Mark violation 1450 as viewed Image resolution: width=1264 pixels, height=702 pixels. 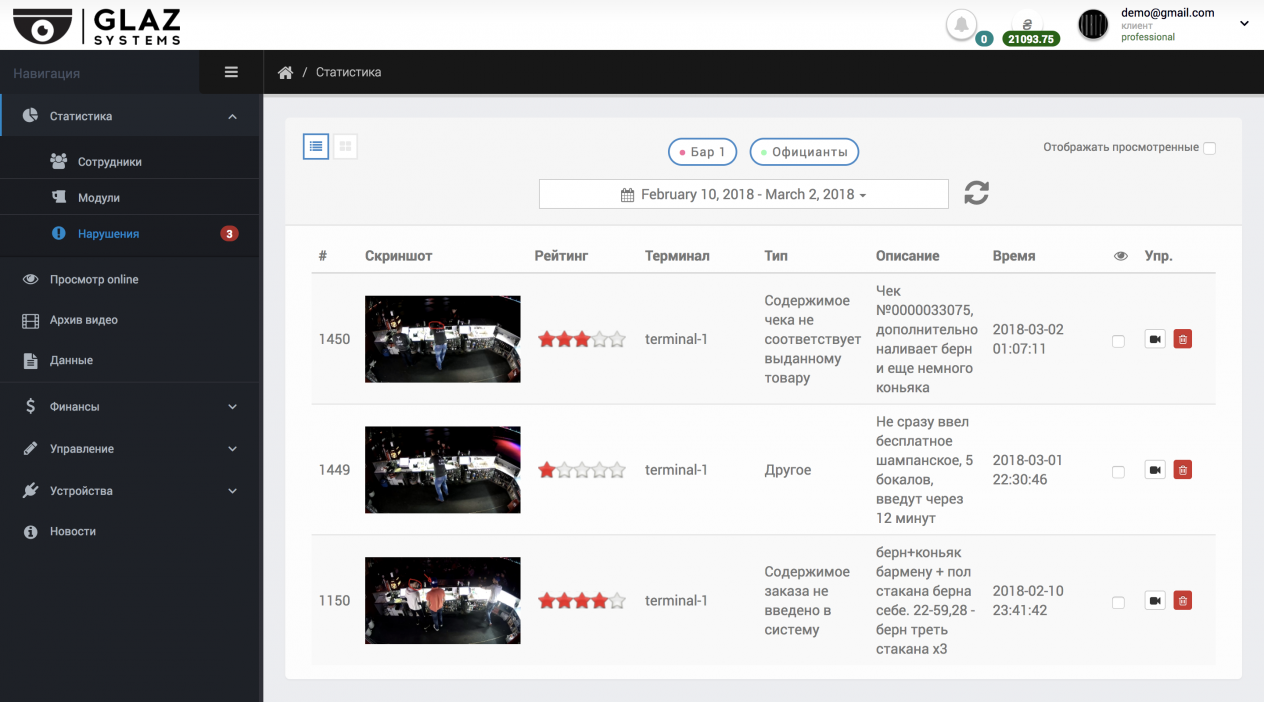tap(1118, 341)
